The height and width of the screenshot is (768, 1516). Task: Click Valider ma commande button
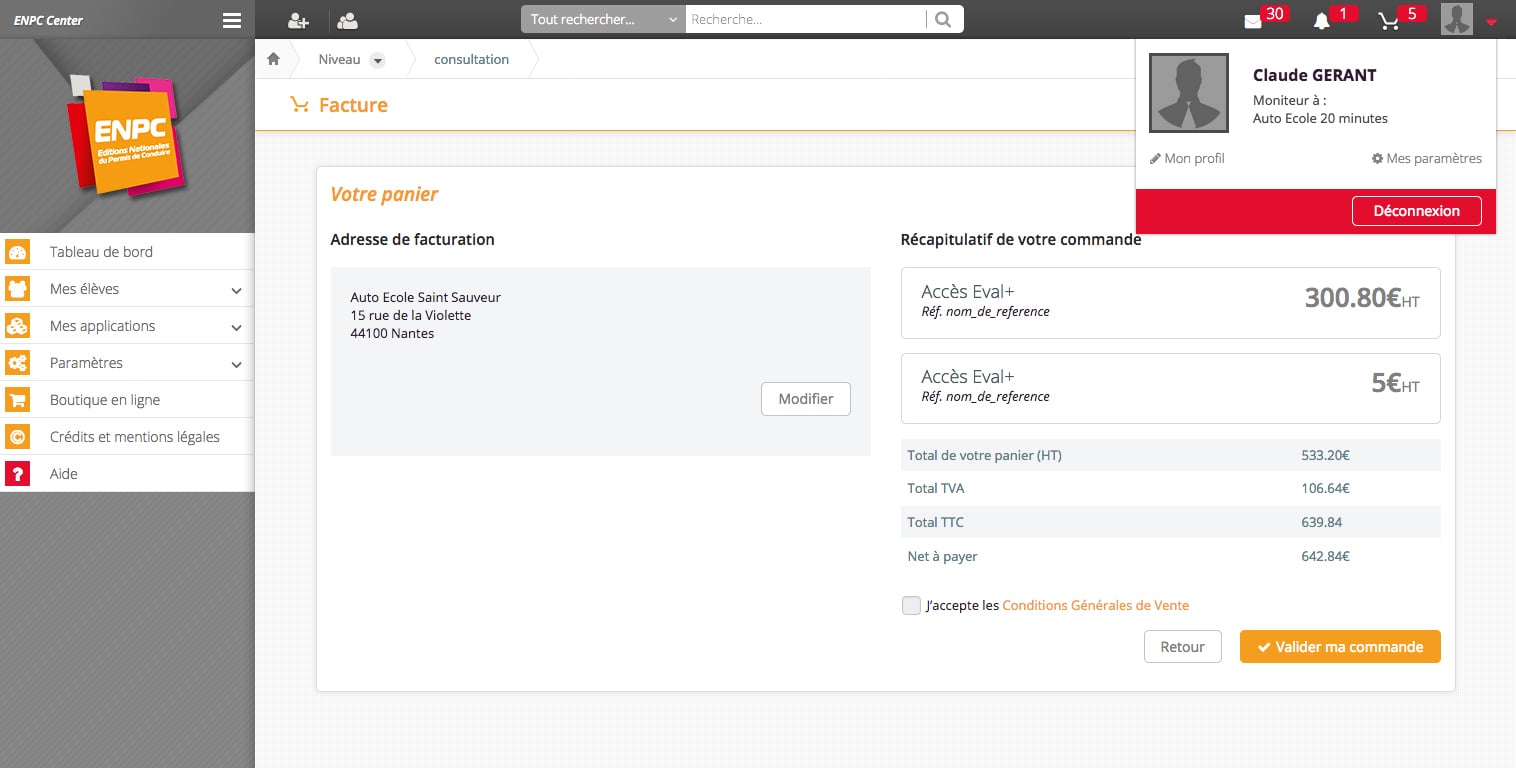1340,647
